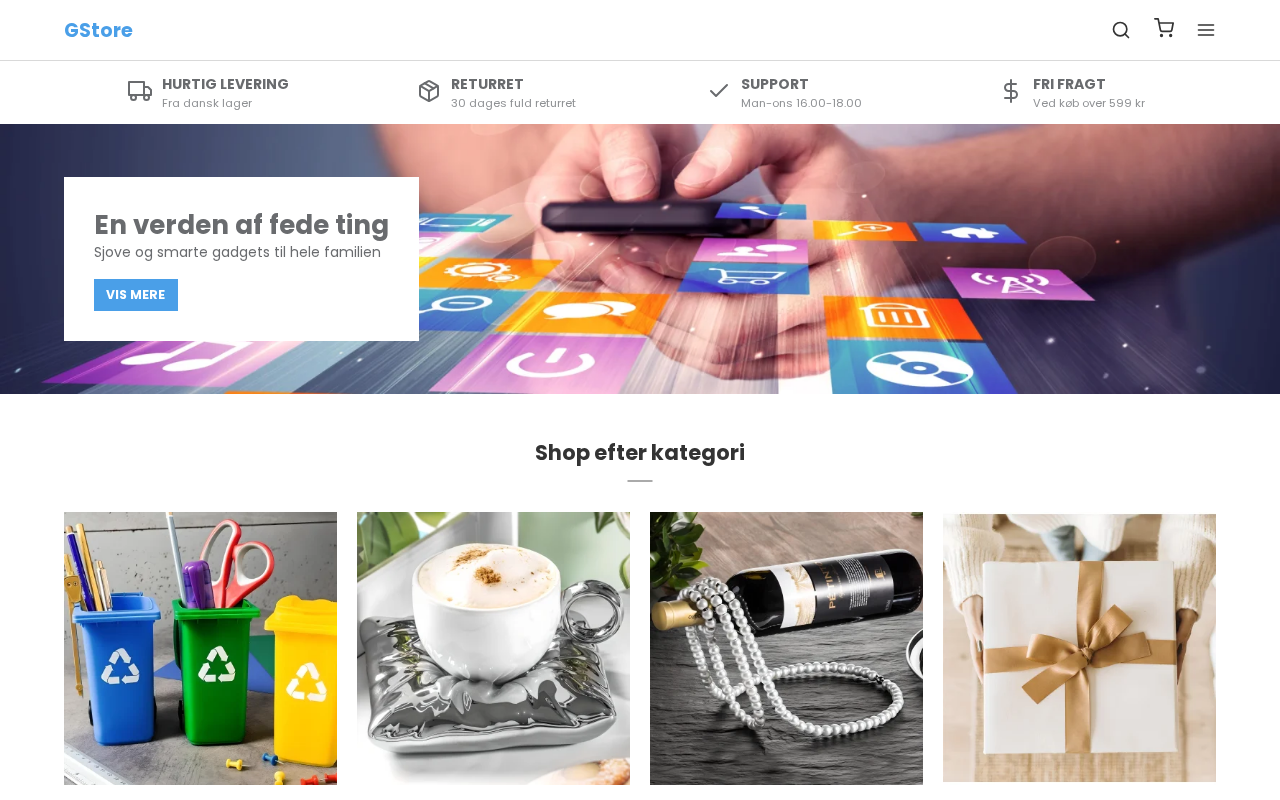Click the support checkmark icon
The height and width of the screenshot is (800, 1280).
click(x=719, y=91)
